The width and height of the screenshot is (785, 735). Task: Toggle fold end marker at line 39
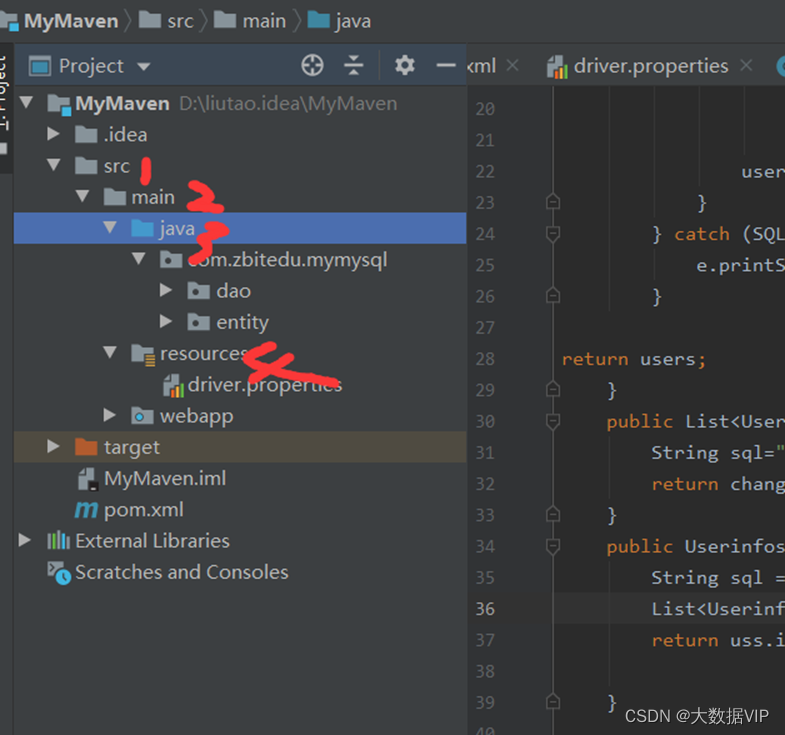point(553,701)
